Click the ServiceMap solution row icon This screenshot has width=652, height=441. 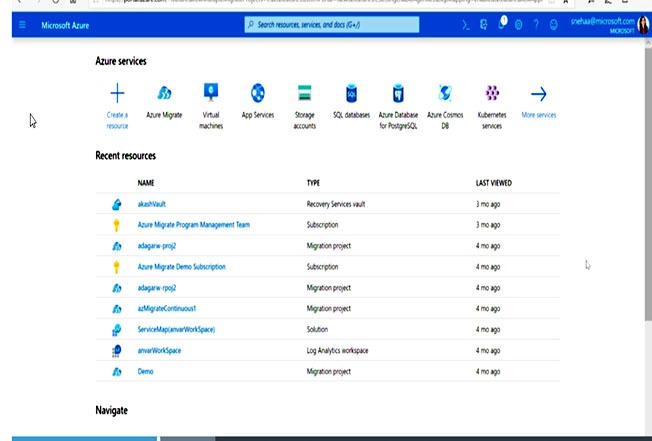(116, 330)
